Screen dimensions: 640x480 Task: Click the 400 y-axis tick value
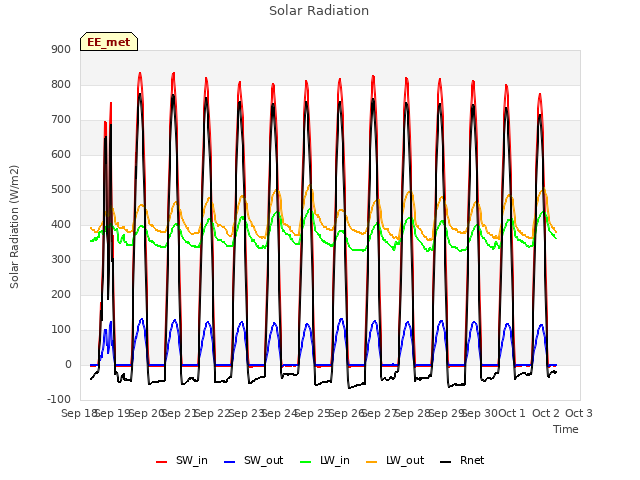coord(61,224)
